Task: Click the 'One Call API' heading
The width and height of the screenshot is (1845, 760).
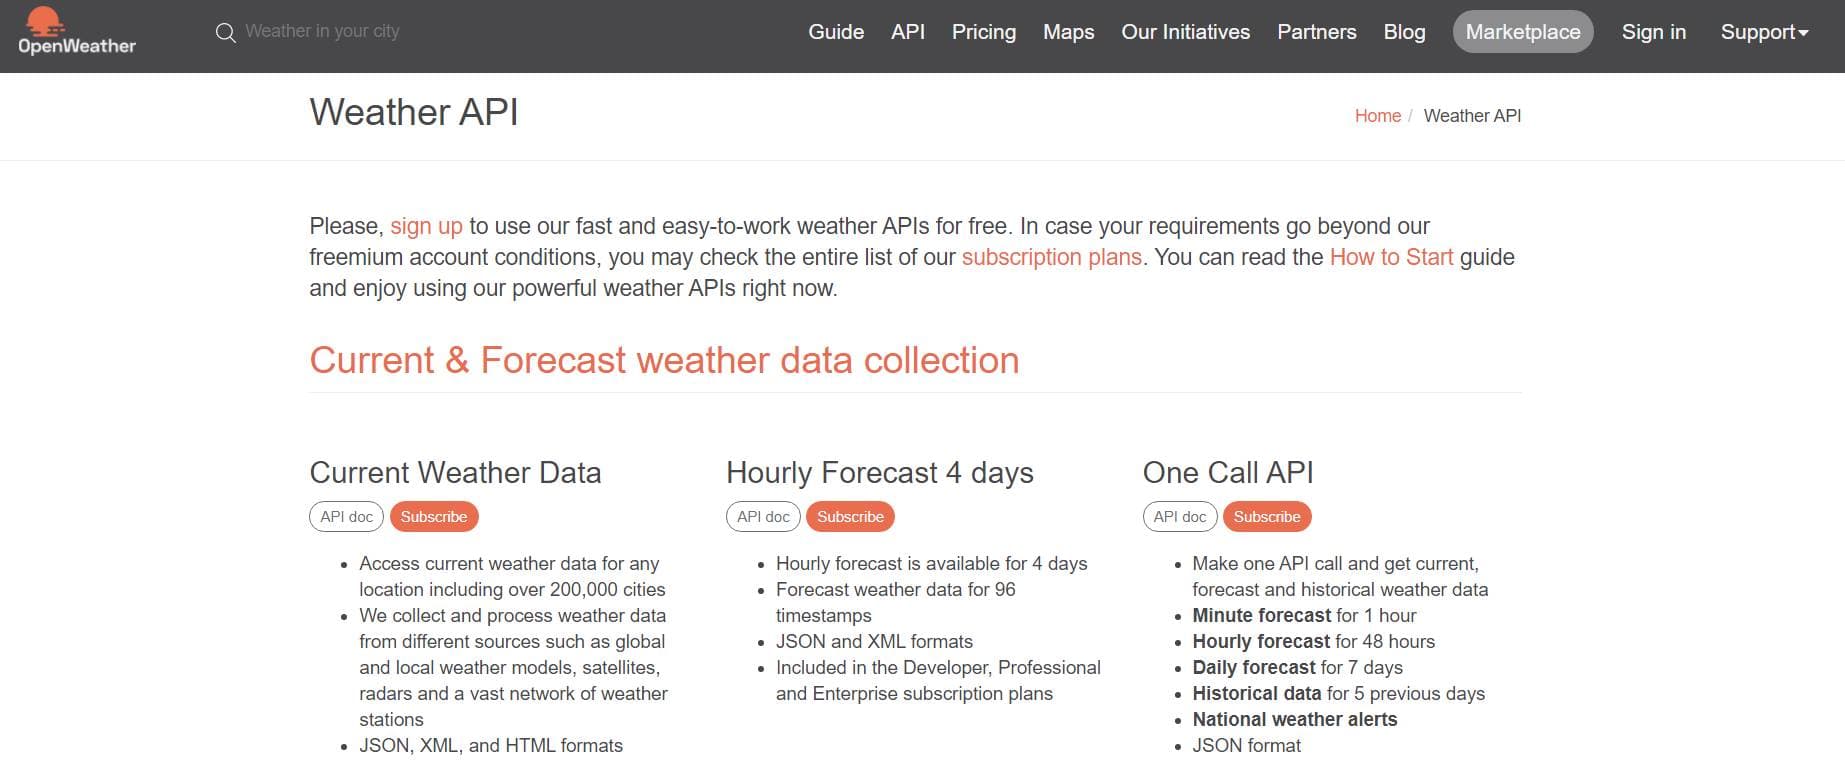Action: click(x=1228, y=472)
